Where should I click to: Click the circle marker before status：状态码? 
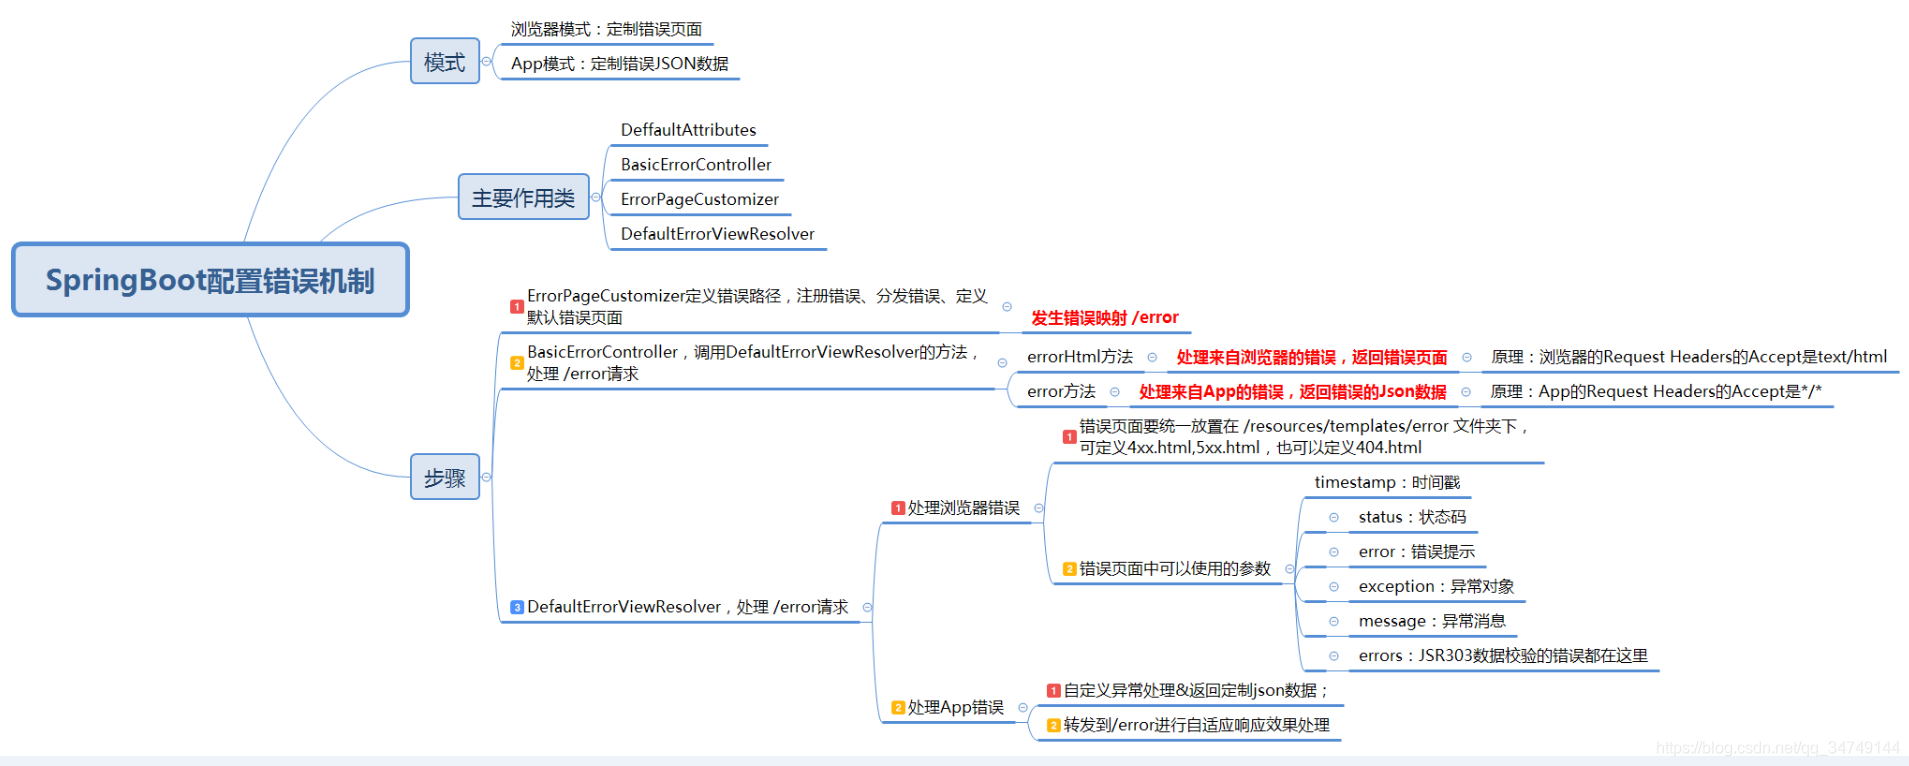click(1334, 517)
